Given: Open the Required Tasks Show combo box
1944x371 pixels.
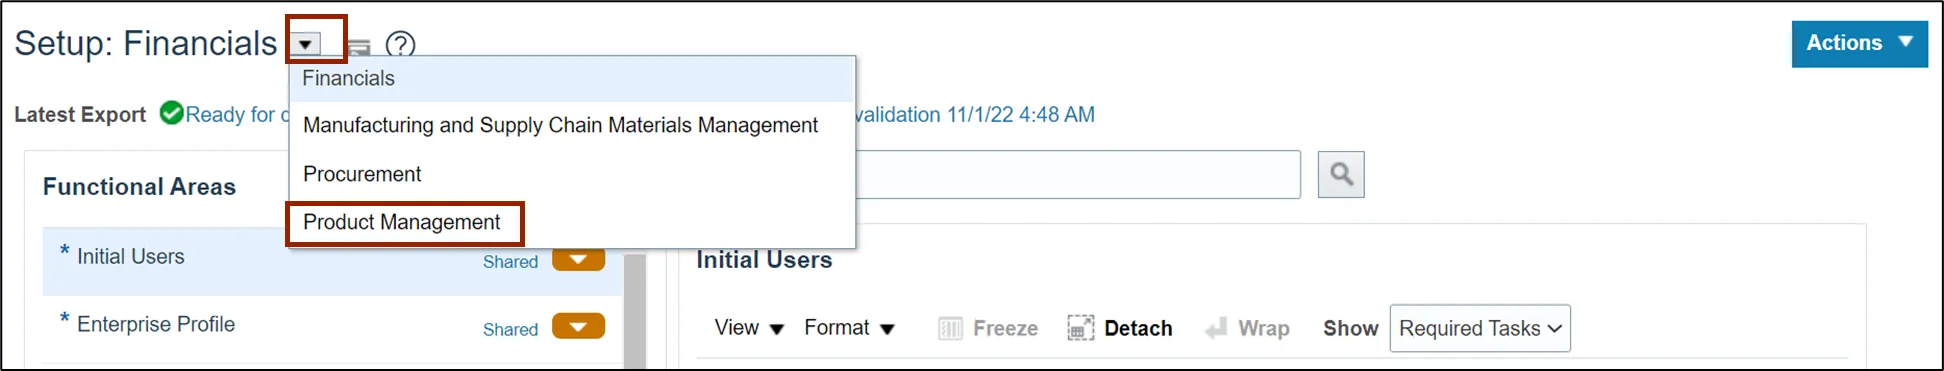Looking at the screenshot, I should [x=1480, y=328].
